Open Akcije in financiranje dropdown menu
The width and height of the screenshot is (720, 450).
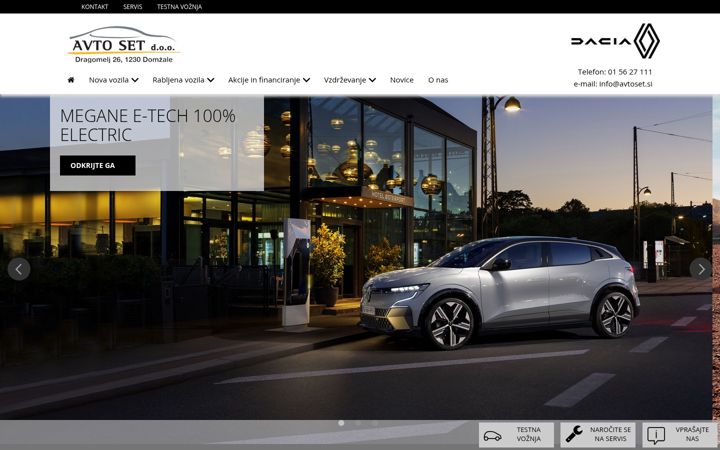point(269,80)
